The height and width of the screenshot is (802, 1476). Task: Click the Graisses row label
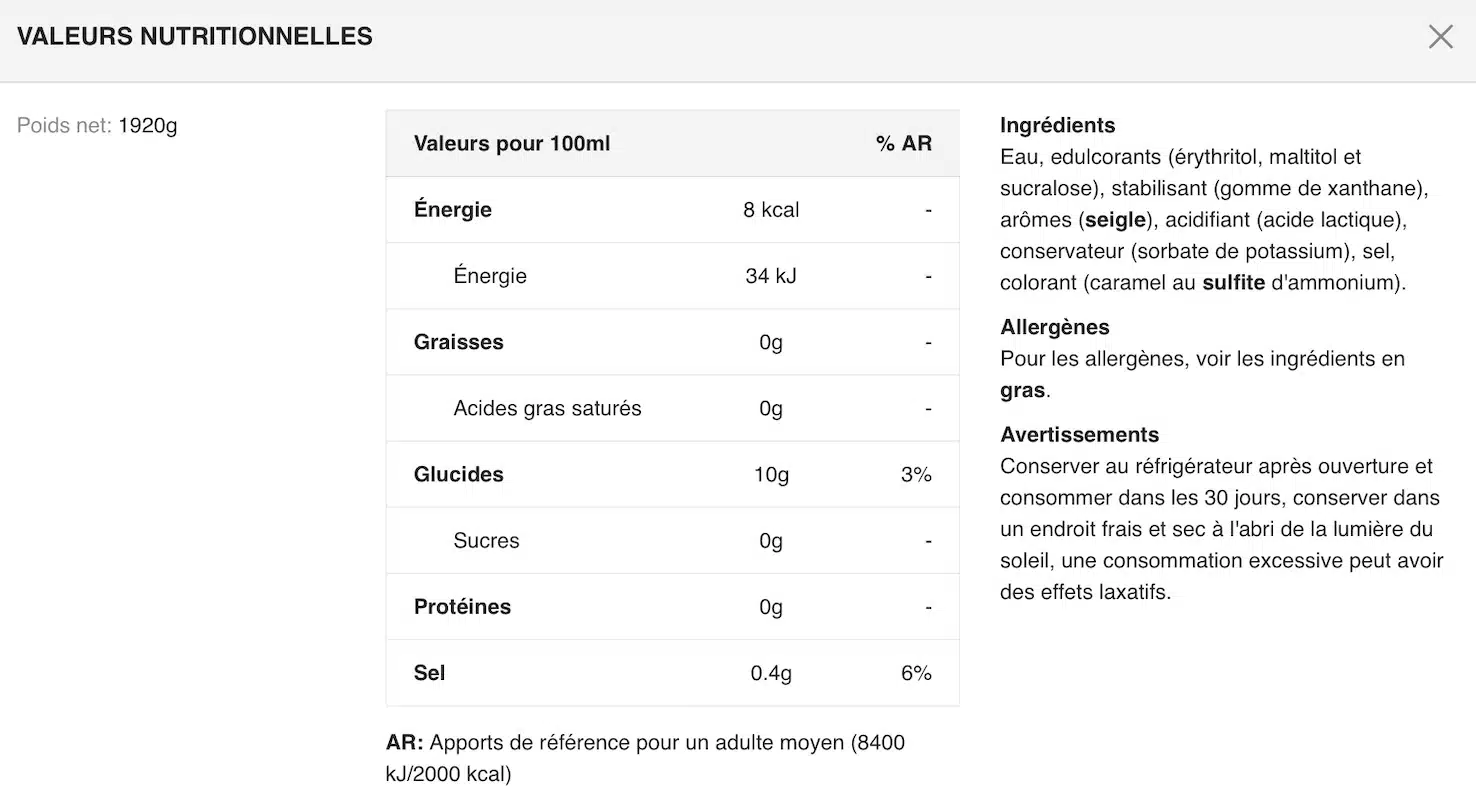(x=459, y=342)
